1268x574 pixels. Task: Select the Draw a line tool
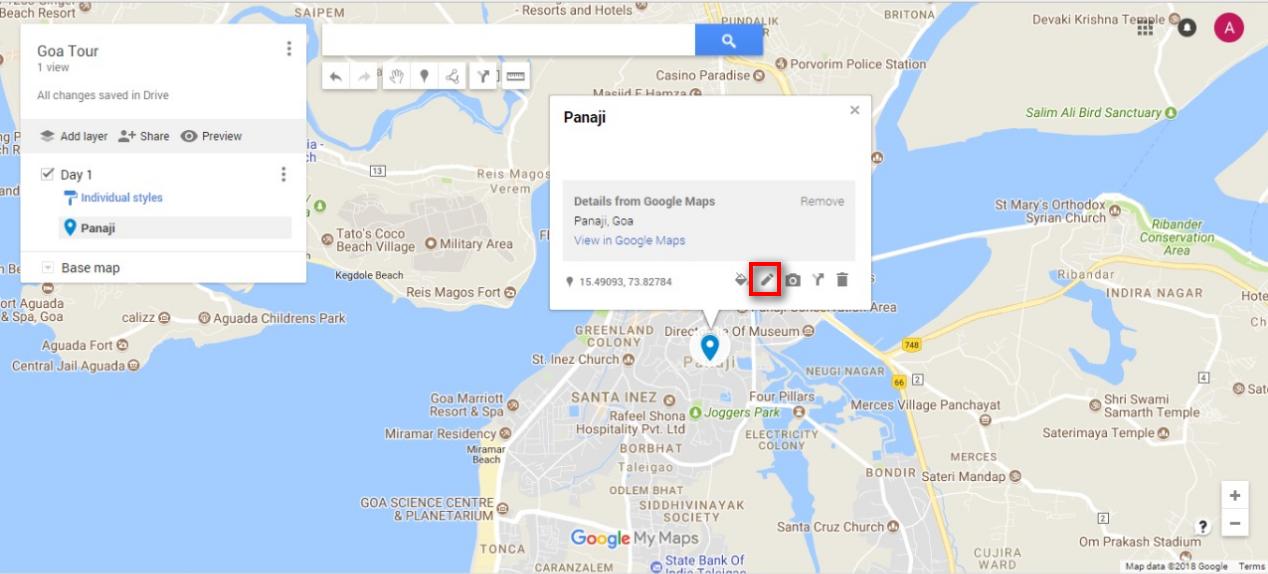pos(453,76)
